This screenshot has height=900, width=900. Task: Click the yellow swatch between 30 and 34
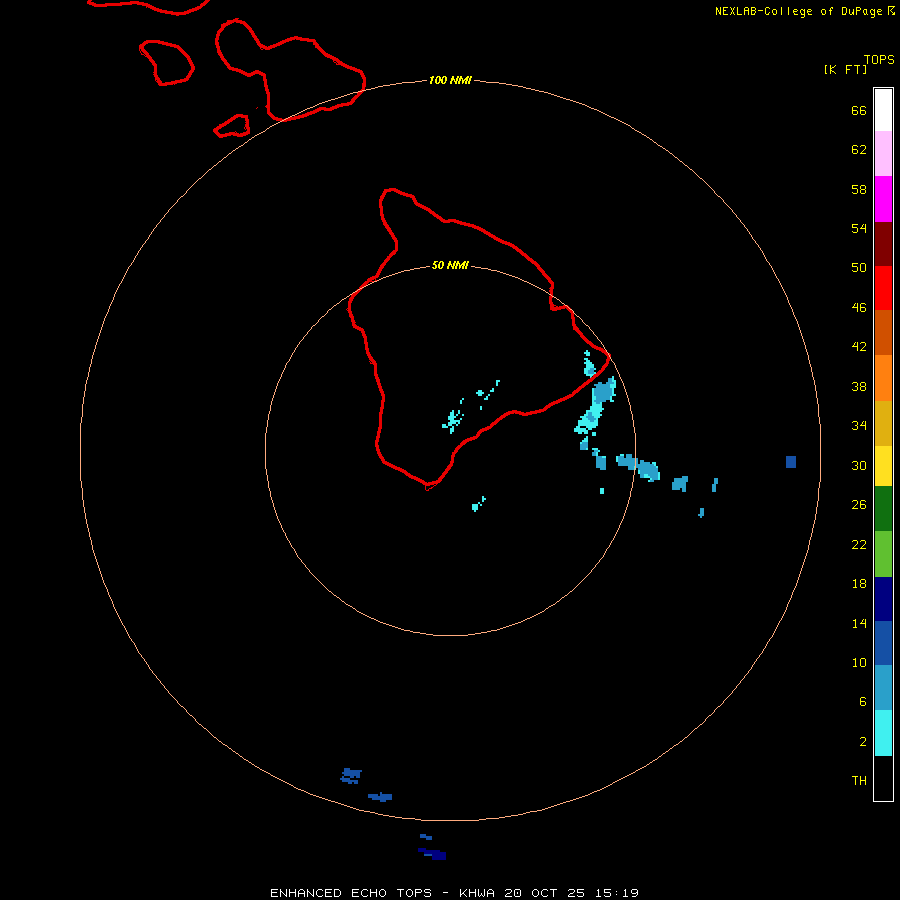883,466
